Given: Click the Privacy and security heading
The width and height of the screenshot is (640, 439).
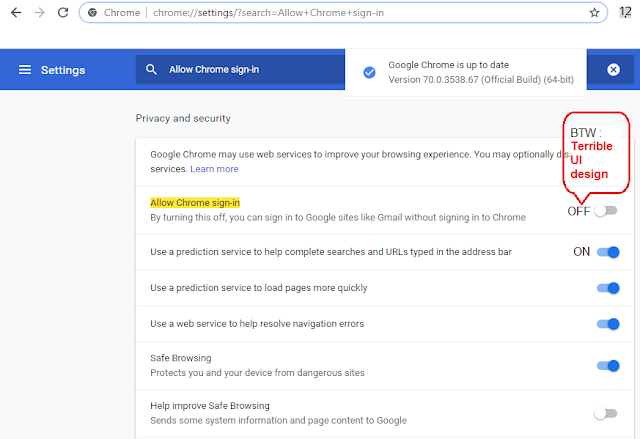Looking at the screenshot, I should [183, 118].
